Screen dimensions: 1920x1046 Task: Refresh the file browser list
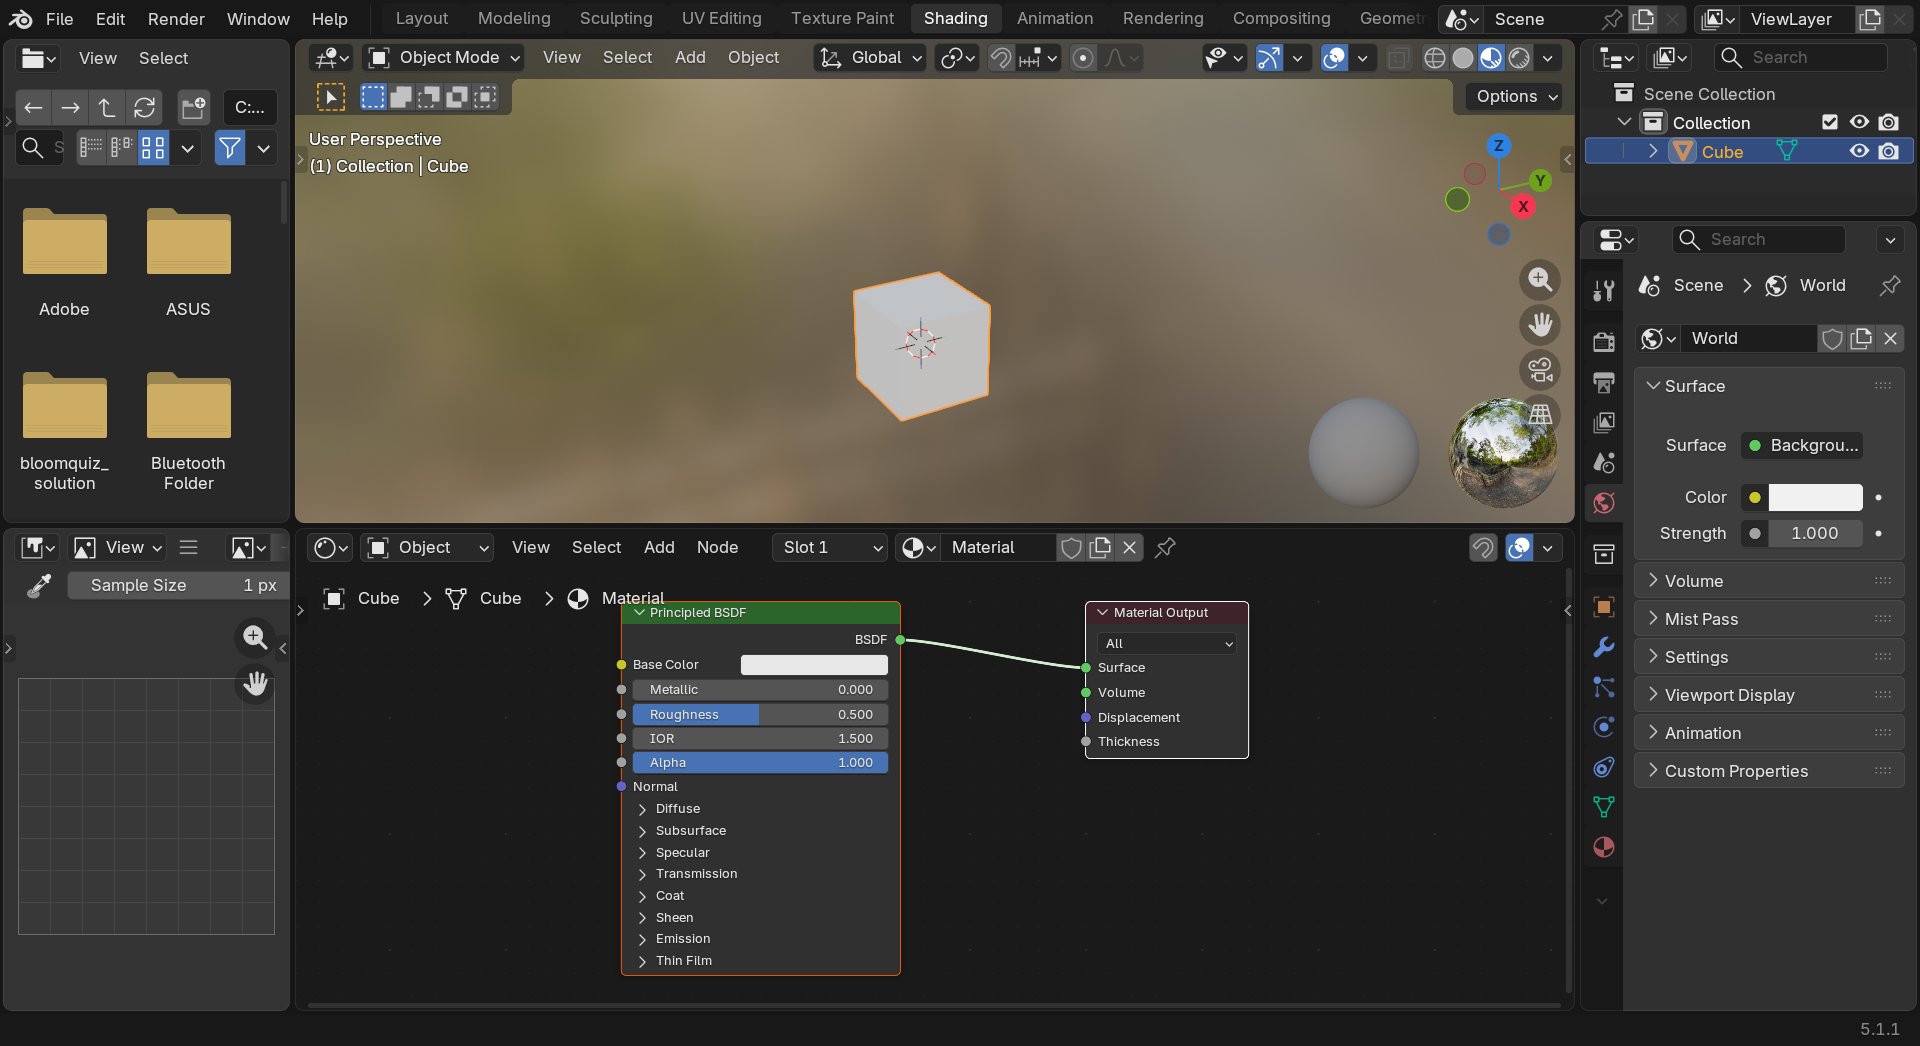coord(145,107)
